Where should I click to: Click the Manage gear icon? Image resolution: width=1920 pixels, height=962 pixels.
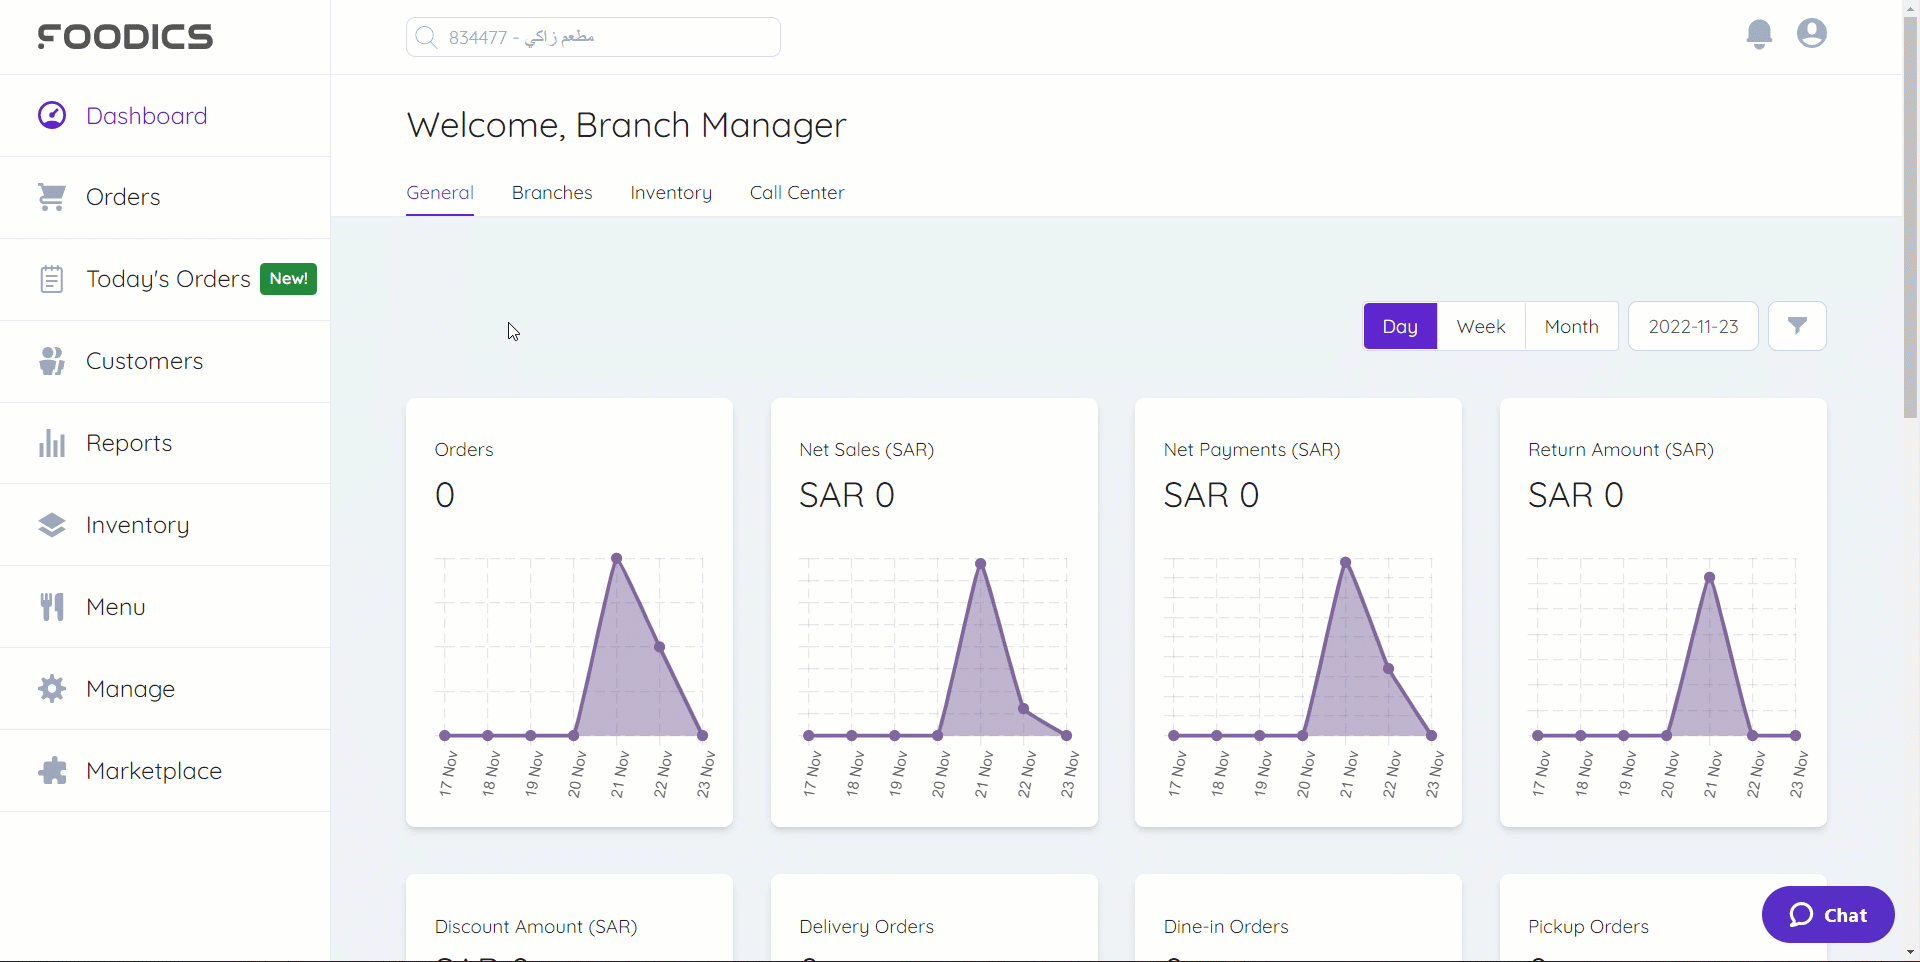52,689
